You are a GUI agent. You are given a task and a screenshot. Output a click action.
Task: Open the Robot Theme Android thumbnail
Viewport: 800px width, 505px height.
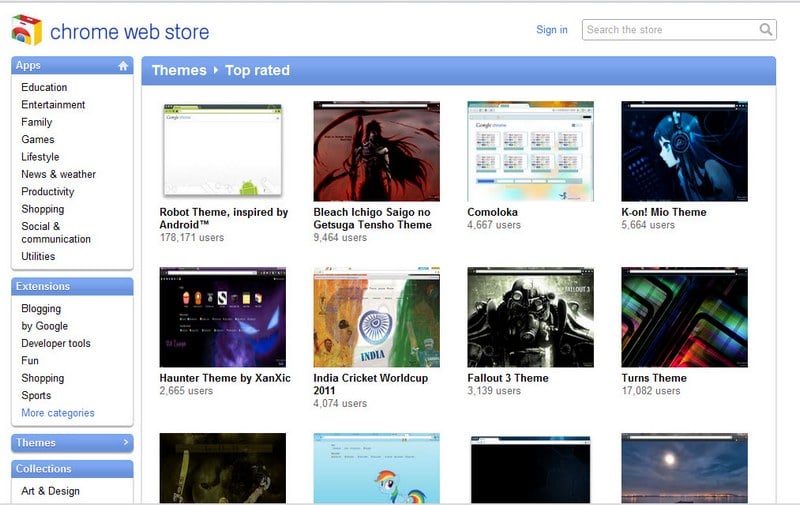(222, 150)
